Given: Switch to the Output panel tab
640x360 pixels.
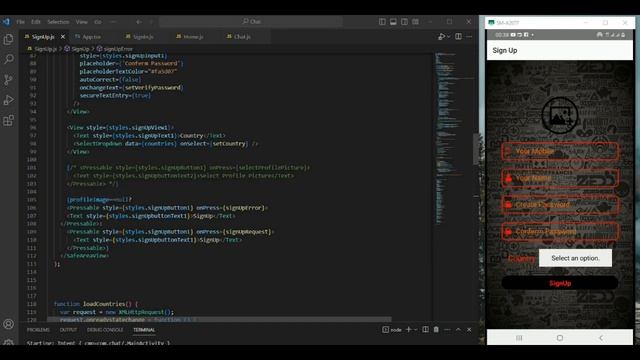Looking at the screenshot, I should click(x=68, y=330).
